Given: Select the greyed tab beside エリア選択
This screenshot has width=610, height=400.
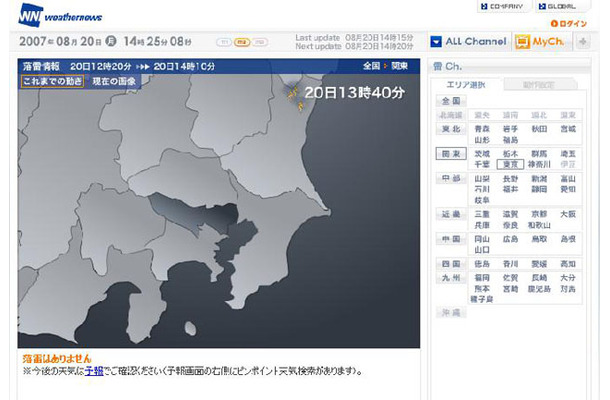Looking at the screenshot, I should pos(538,84).
